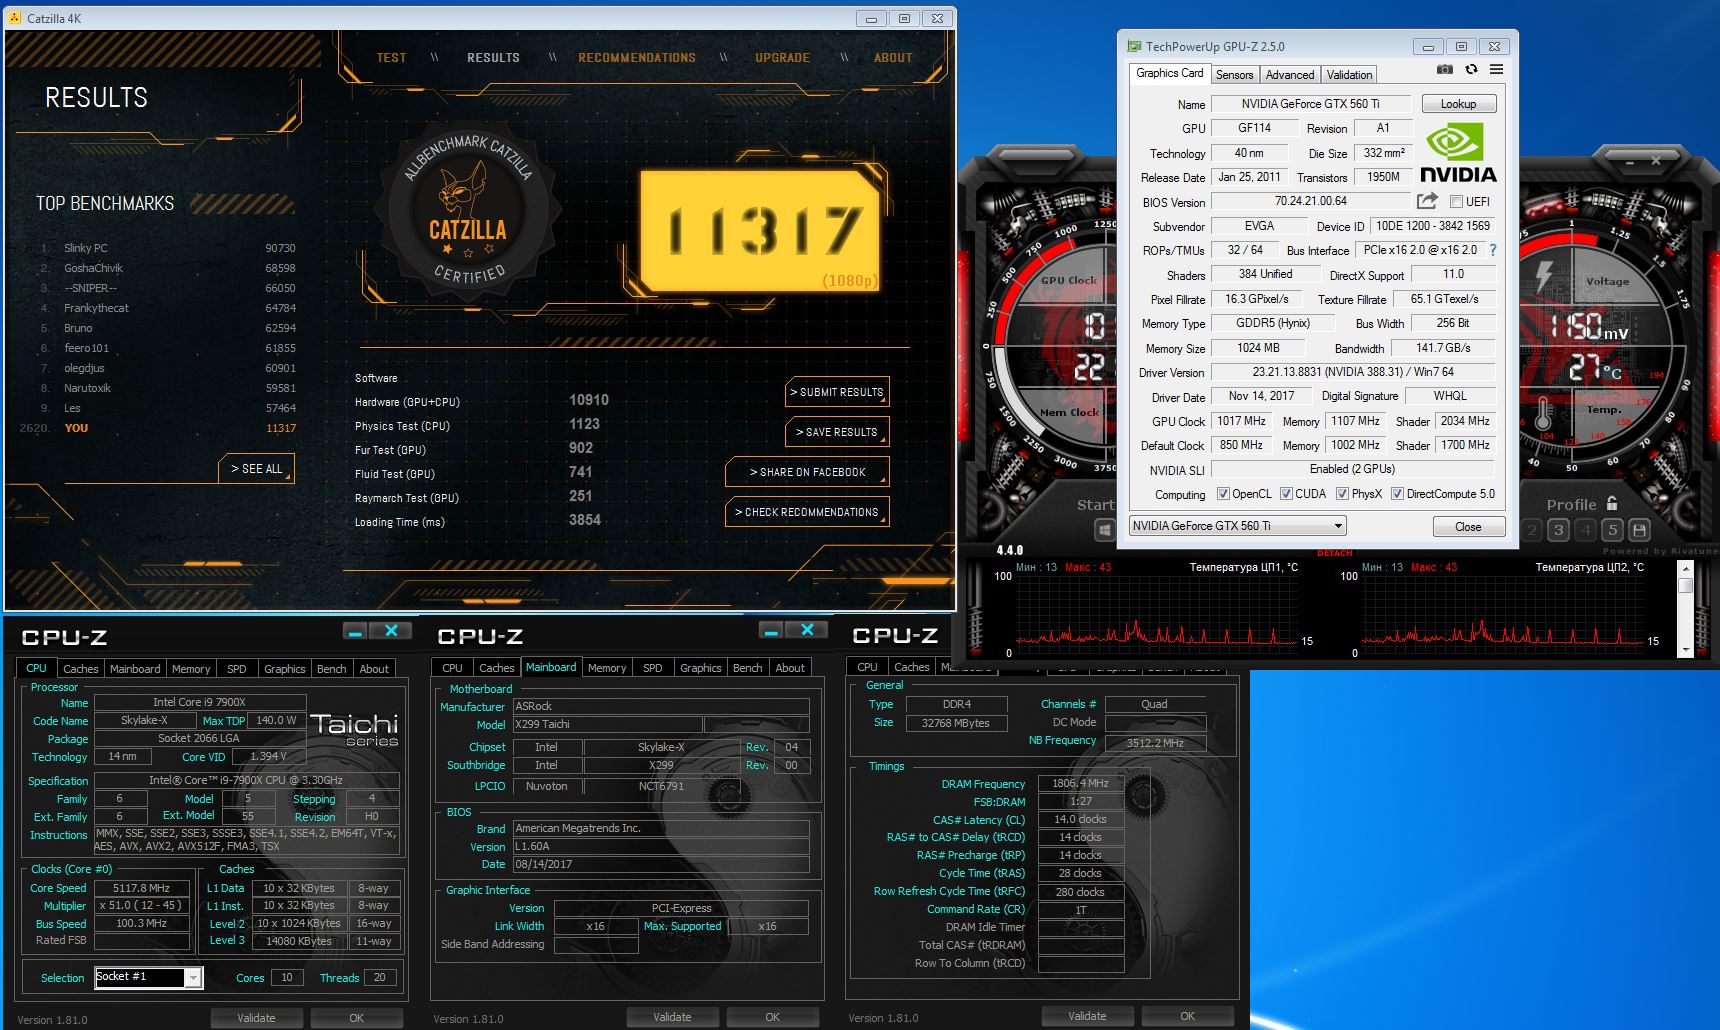The image size is (1720, 1030).
Task: Open Bench tab in the CPU-Z Mainboard window
Action: [x=747, y=668]
